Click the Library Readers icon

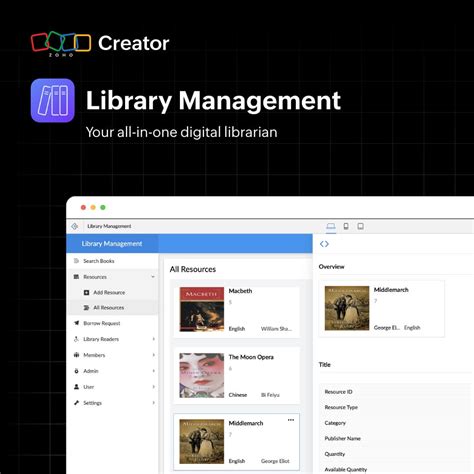(x=76, y=339)
